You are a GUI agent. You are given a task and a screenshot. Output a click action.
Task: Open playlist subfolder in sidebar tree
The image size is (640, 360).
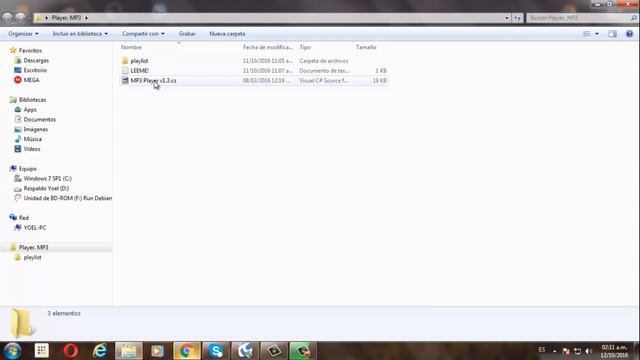[32, 257]
